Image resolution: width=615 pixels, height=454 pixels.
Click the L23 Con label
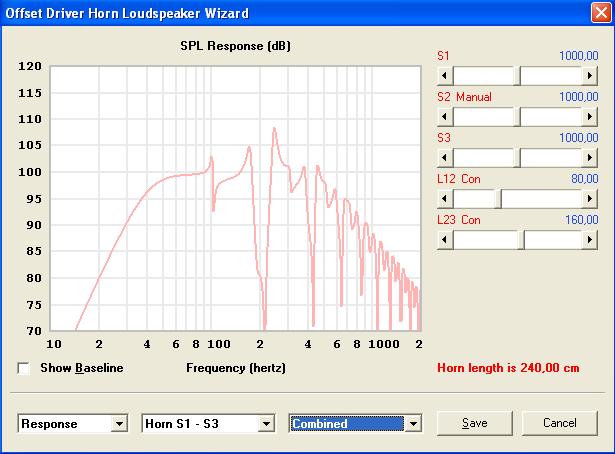point(459,220)
